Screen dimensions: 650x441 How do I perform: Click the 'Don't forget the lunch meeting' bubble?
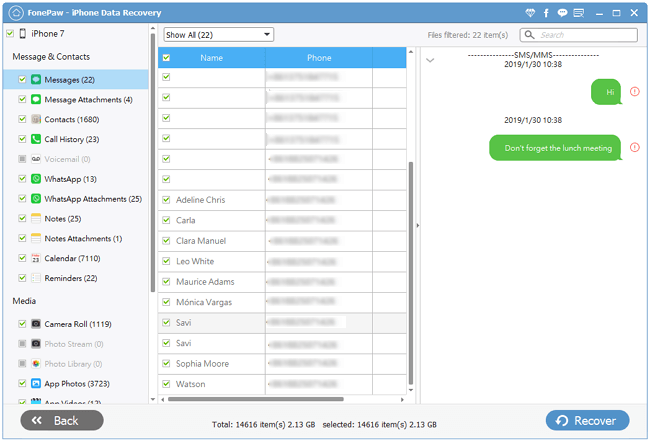556,148
